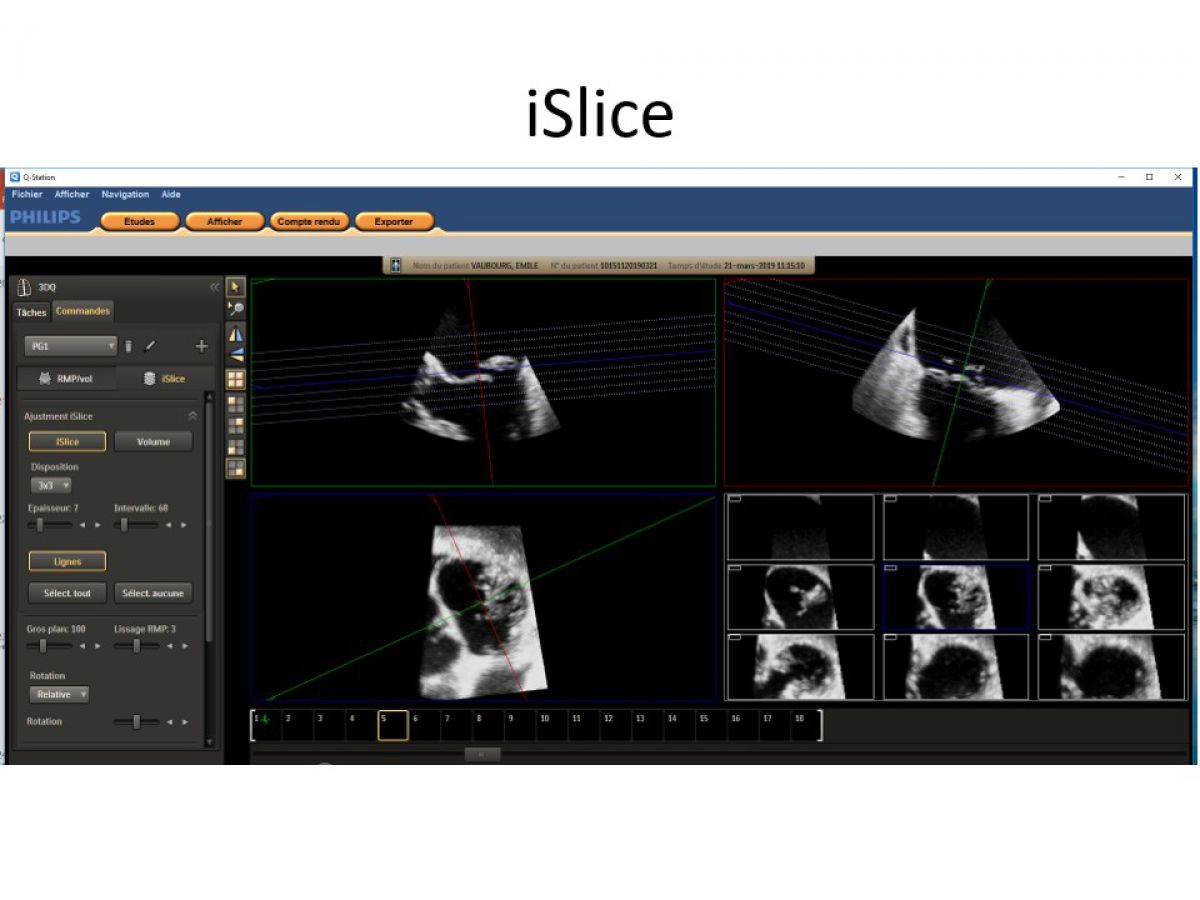Choose the layout icon with bottom-left pane highlighted
The height and width of the screenshot is (900, 1200).
coord(236,447)
